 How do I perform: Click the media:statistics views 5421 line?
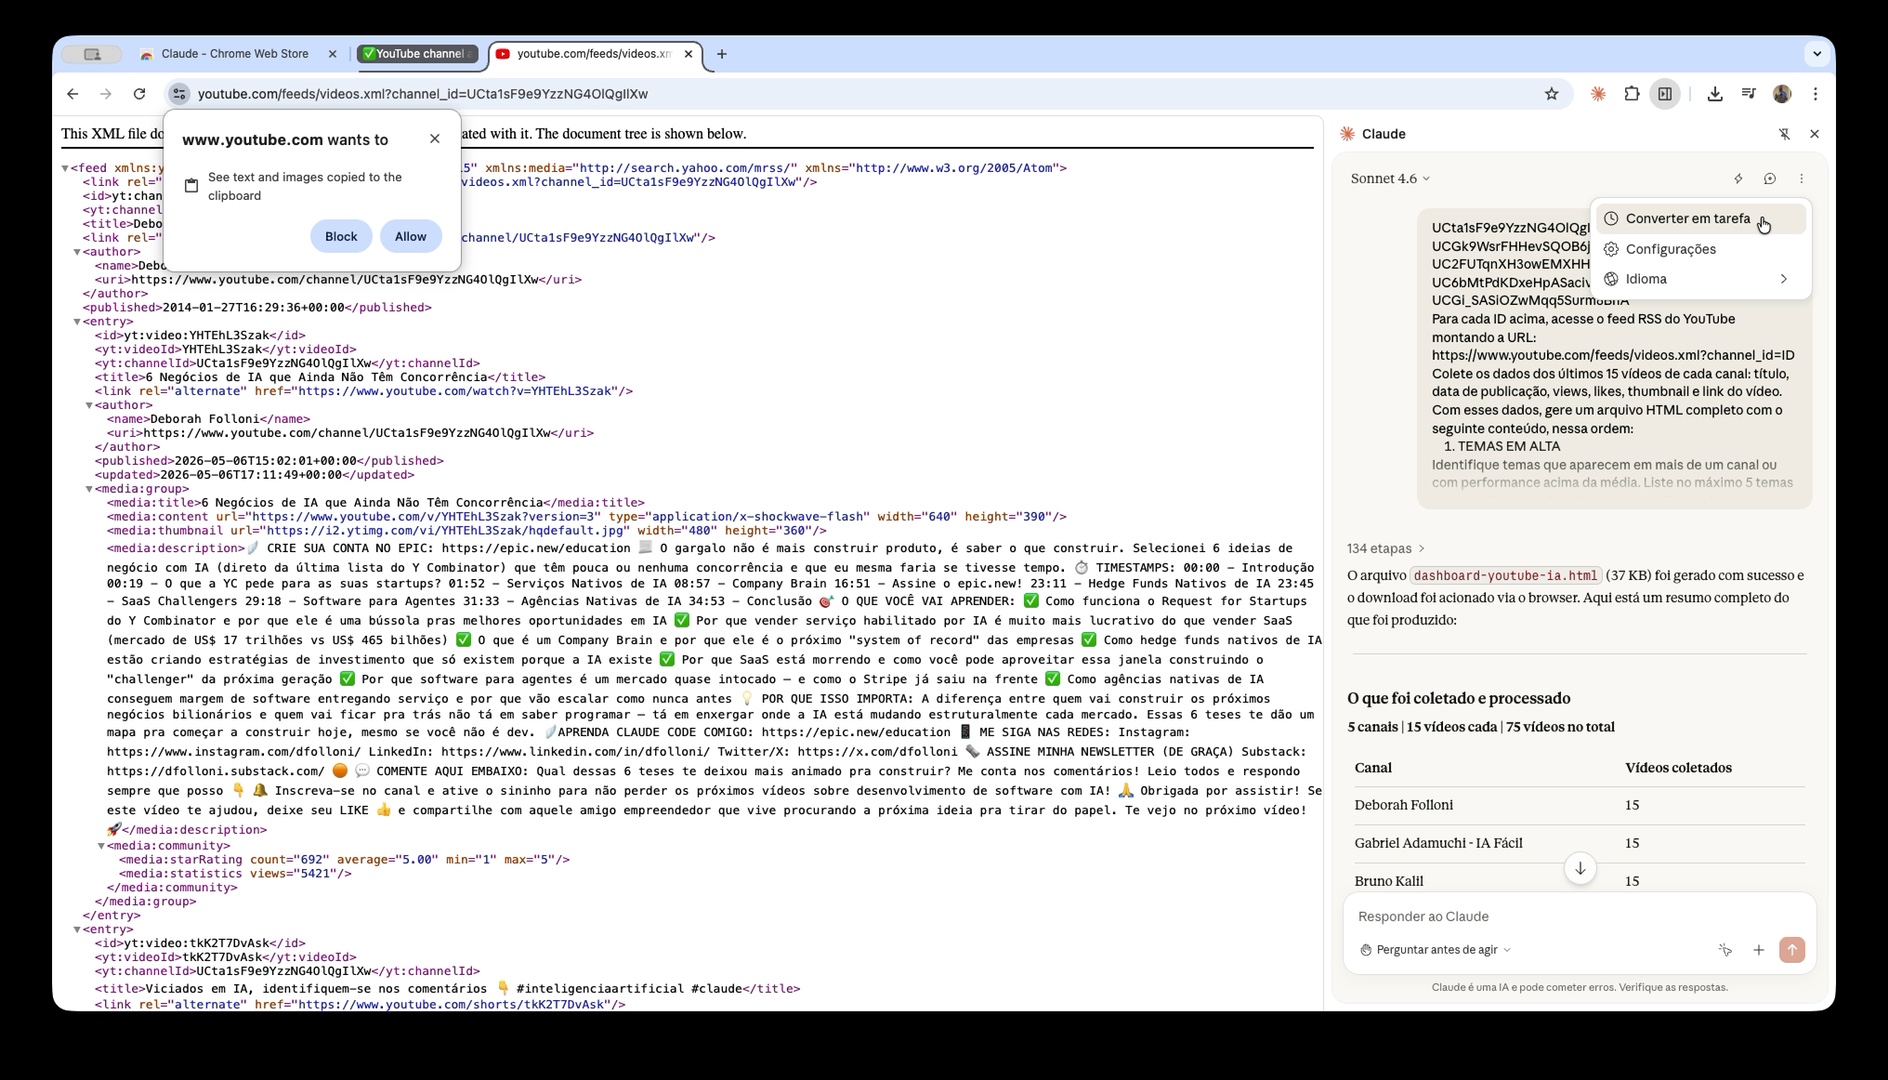[235, 874]
